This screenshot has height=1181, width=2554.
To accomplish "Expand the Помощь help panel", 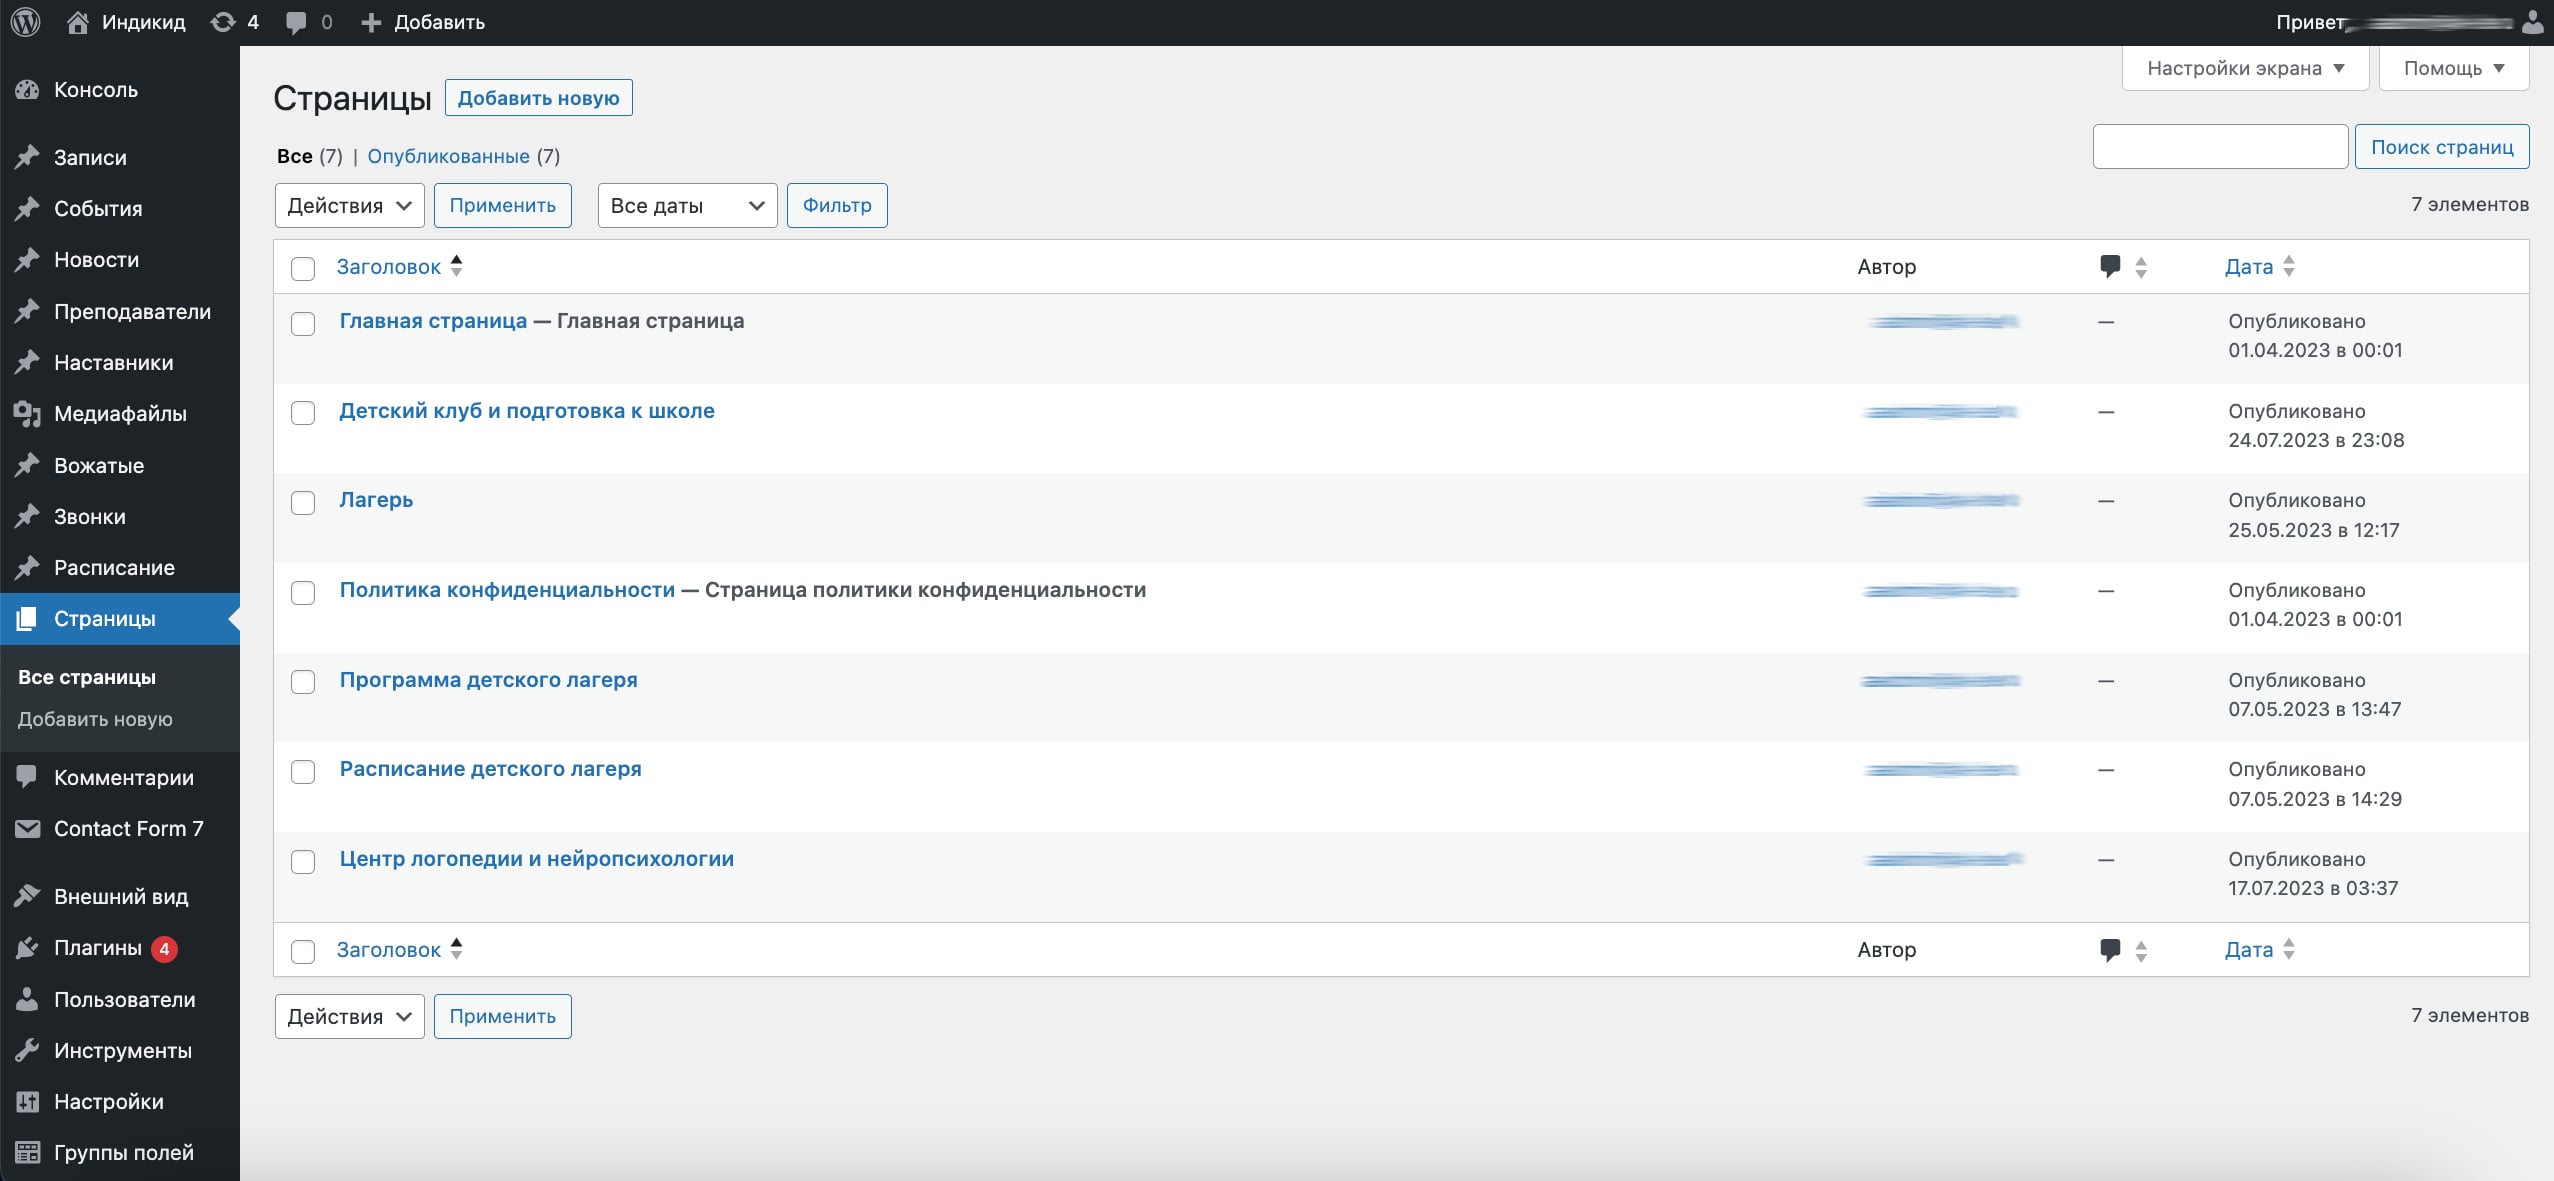I will point(2454,68).
